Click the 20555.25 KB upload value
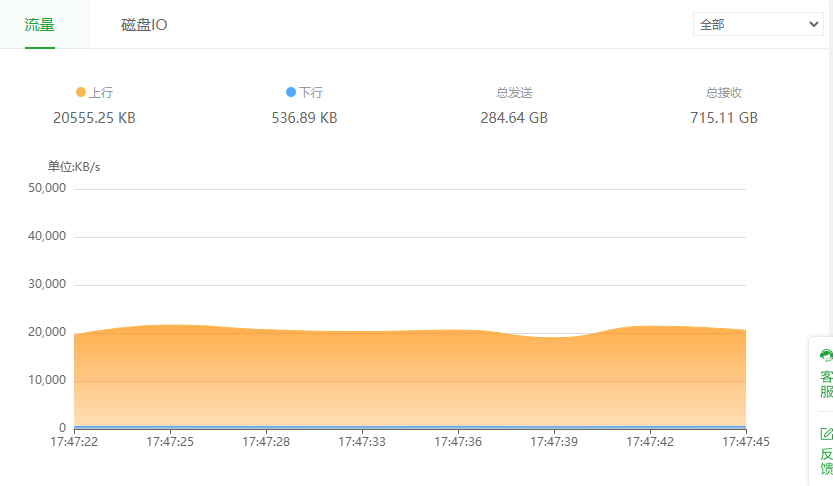Screen dimensions: 833x486 [94, 118]
